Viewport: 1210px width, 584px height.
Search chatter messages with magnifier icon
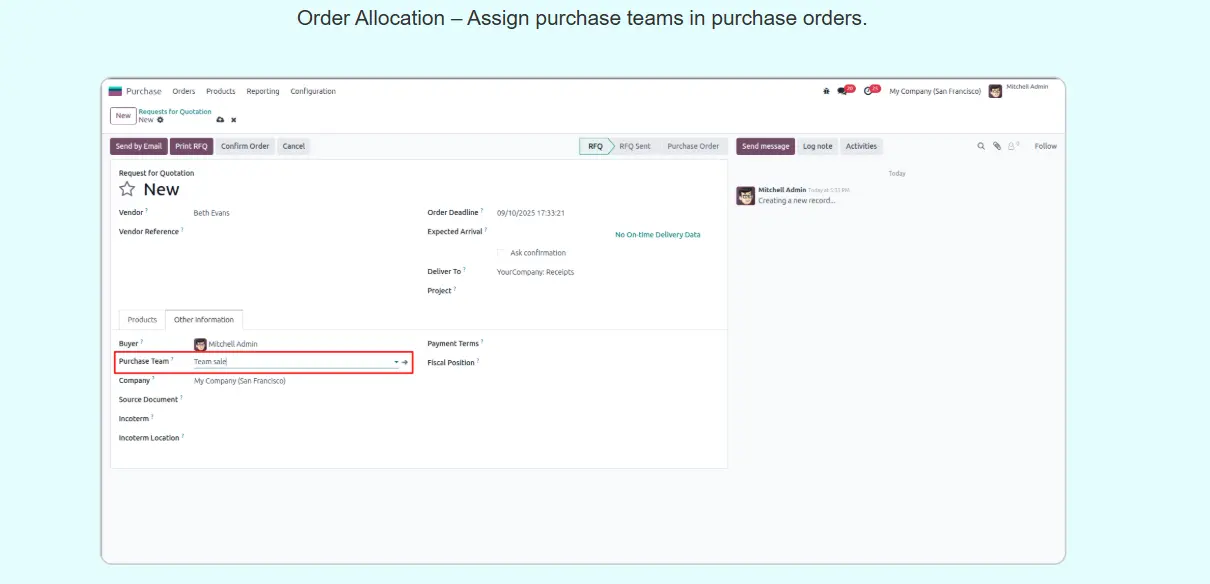point(981,146)
